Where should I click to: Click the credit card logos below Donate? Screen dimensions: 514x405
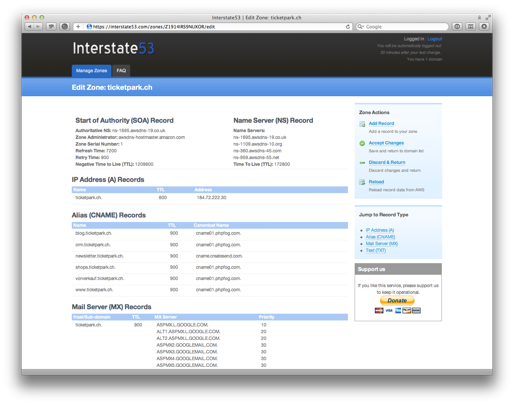397,310
